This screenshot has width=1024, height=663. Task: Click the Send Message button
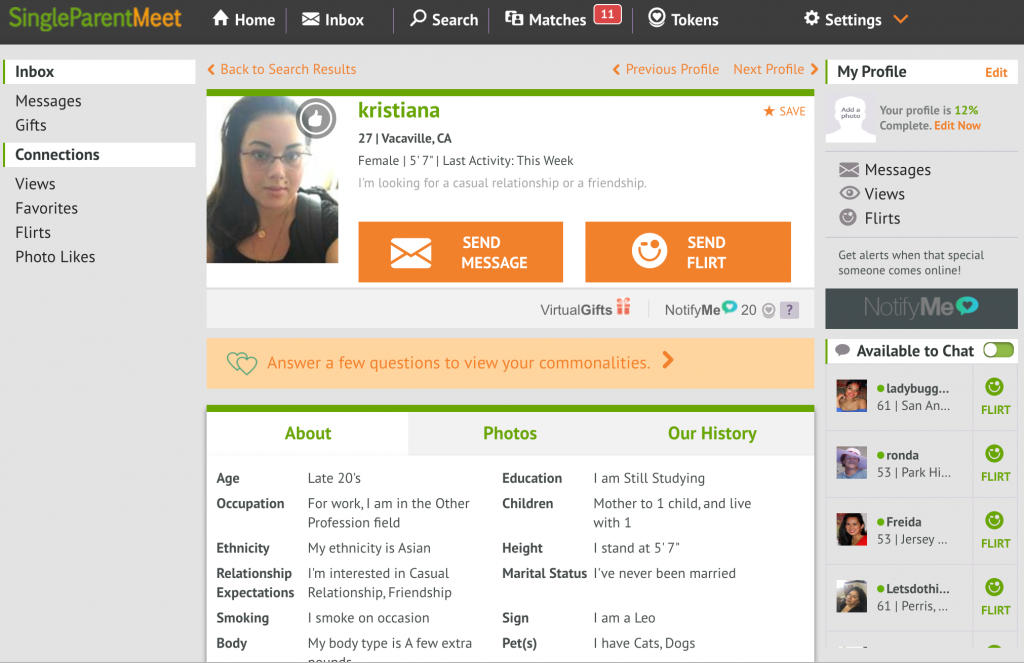(460, 252)
